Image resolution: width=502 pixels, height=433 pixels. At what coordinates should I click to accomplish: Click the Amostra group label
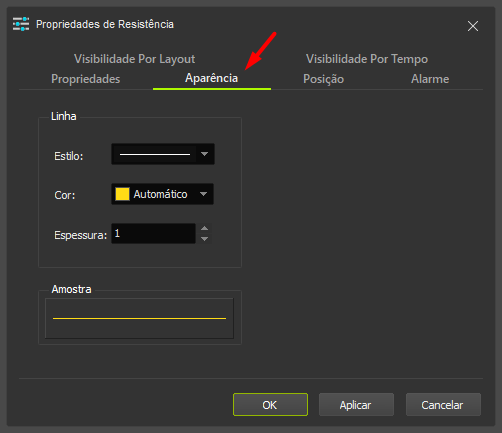click(x=71, y=289)
